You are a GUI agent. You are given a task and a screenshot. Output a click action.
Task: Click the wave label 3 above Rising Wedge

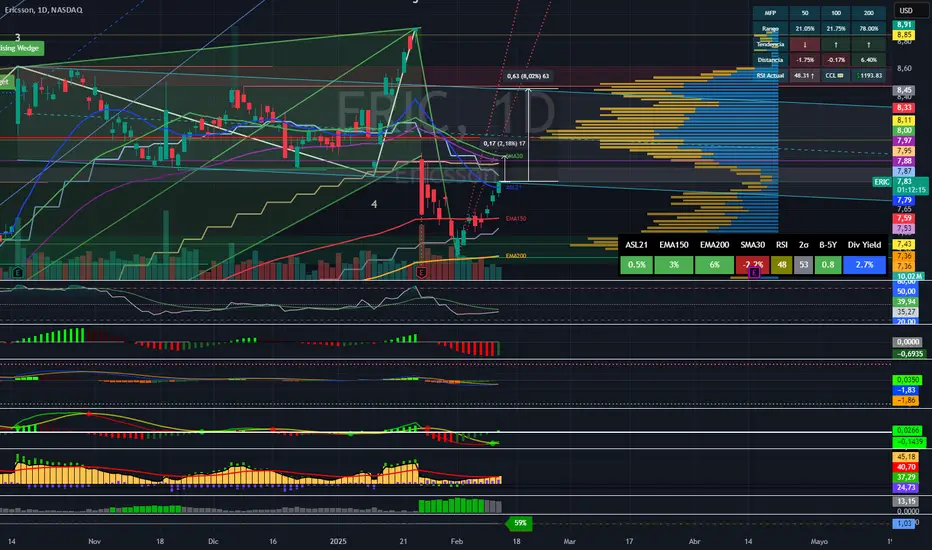[17, 37]
